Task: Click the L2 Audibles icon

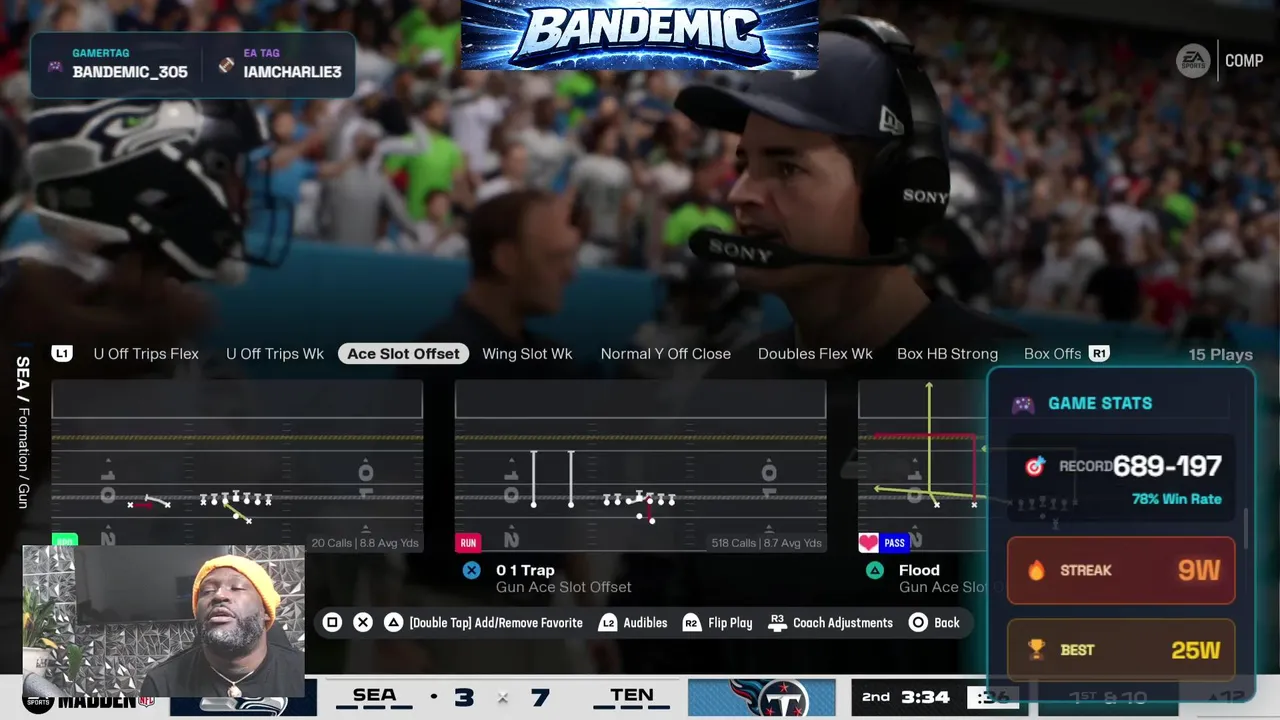Action: click(607, 623)
